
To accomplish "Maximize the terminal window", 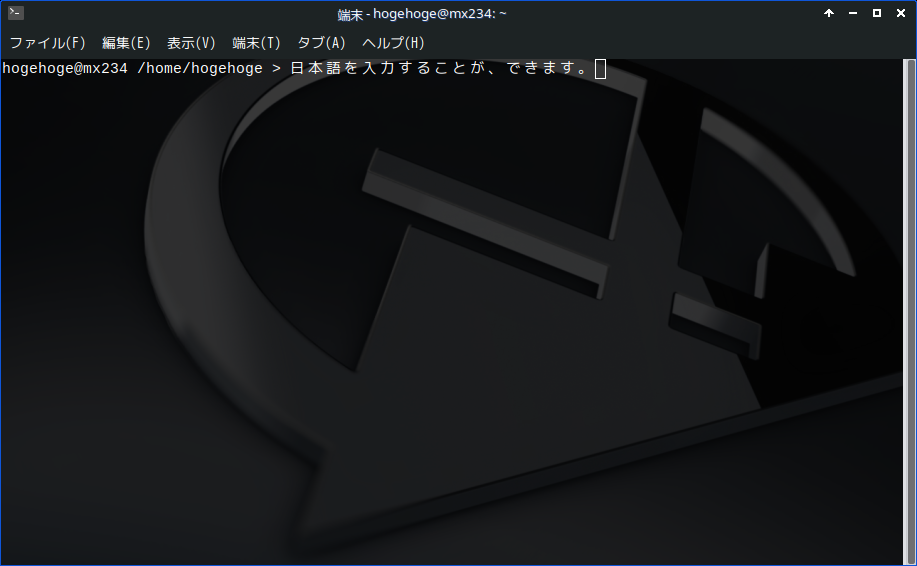I will (x=877, y=13).
